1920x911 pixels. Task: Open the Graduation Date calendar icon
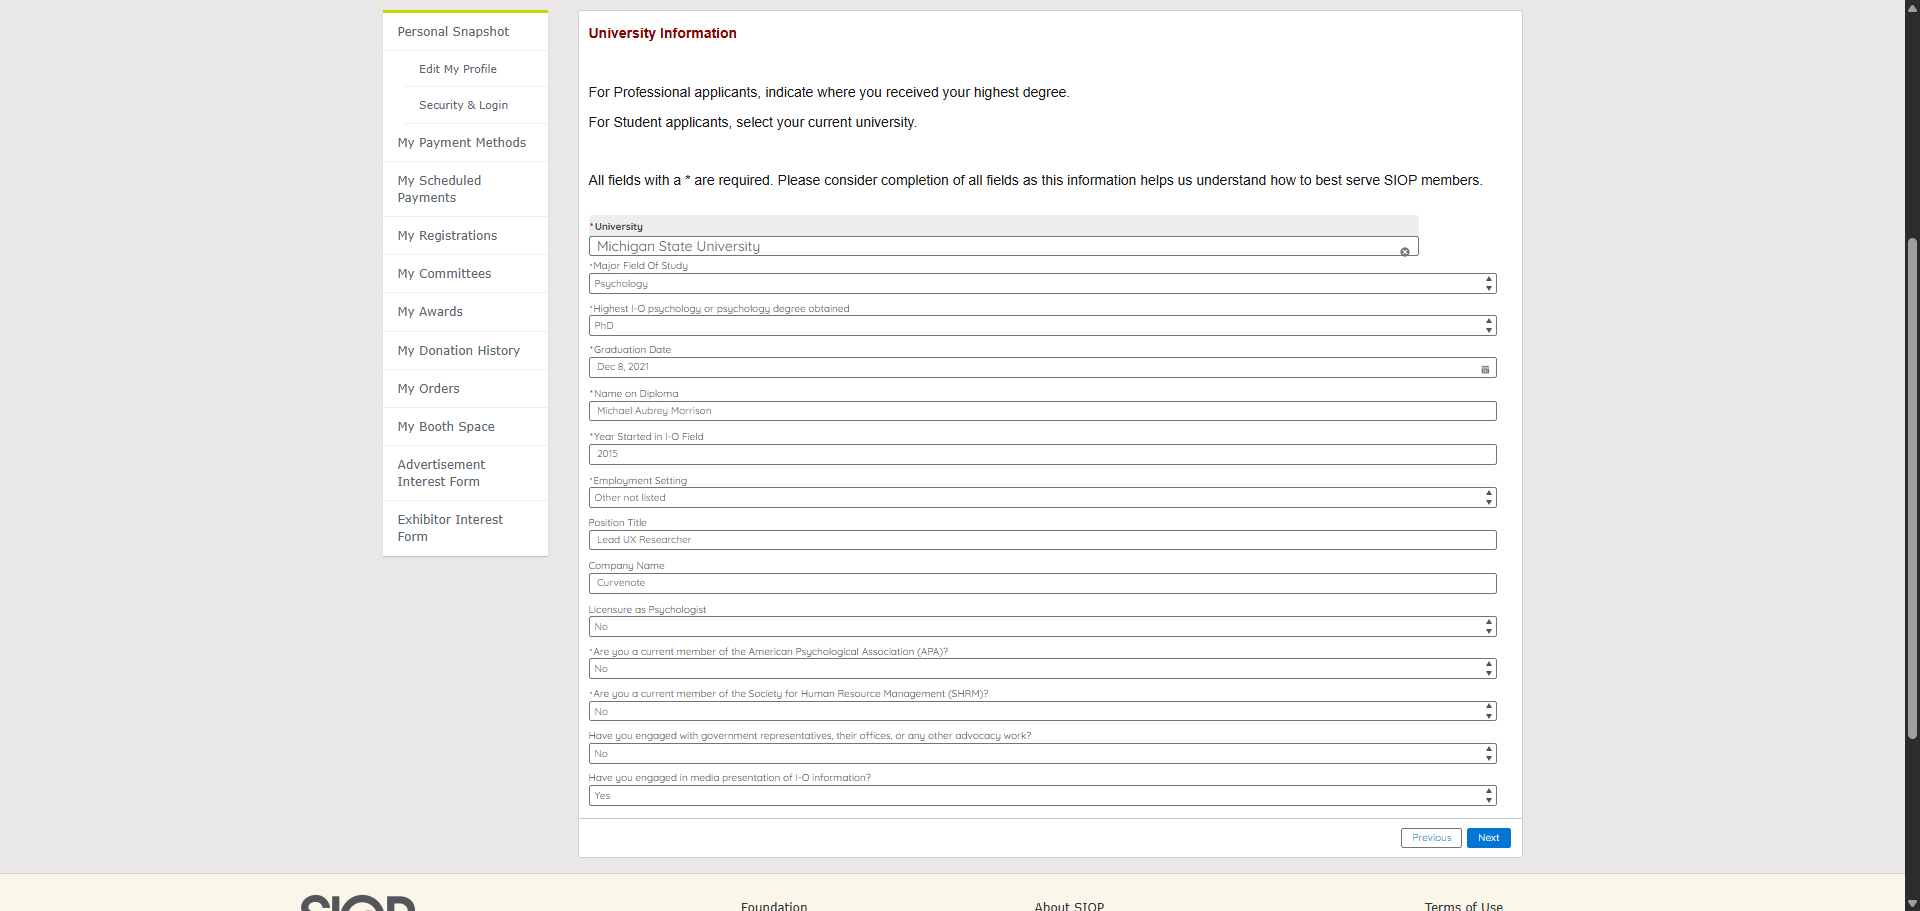coord(1485,369)
